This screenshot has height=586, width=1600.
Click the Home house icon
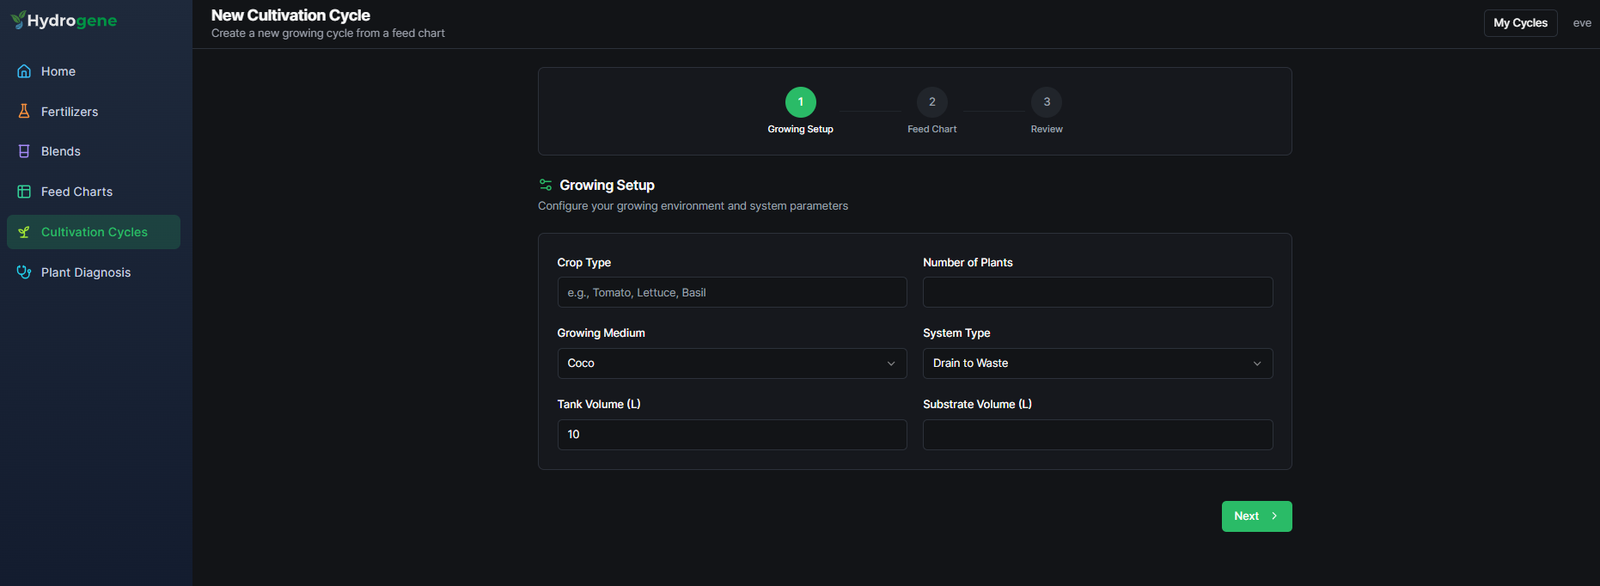pos(24,71)
